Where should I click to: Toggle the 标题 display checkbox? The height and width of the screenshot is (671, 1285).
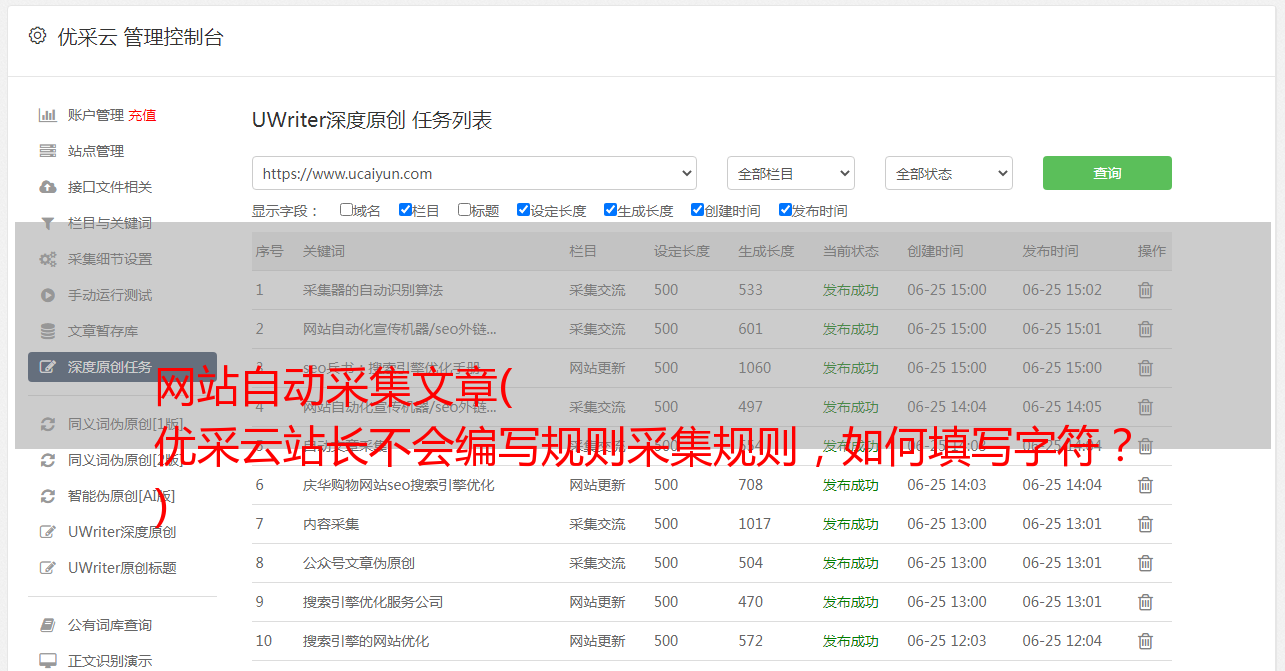pos(464,210)
